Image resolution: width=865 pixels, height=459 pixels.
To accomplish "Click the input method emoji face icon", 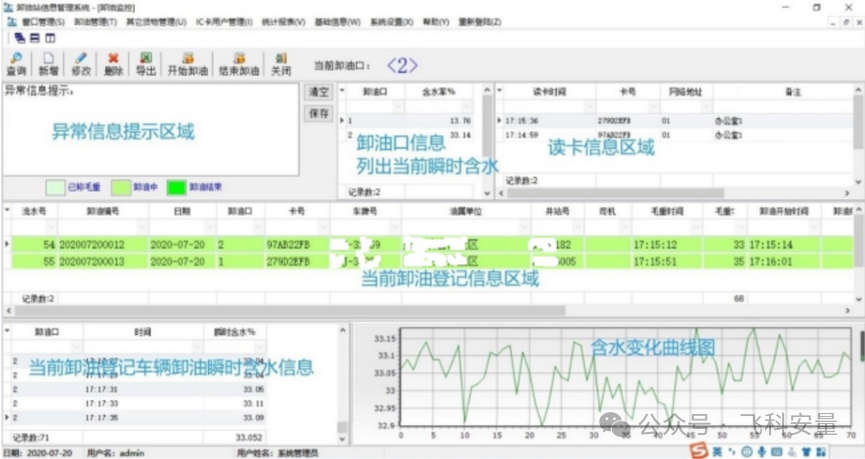I will pyautogui.click(x=747, y=452).
